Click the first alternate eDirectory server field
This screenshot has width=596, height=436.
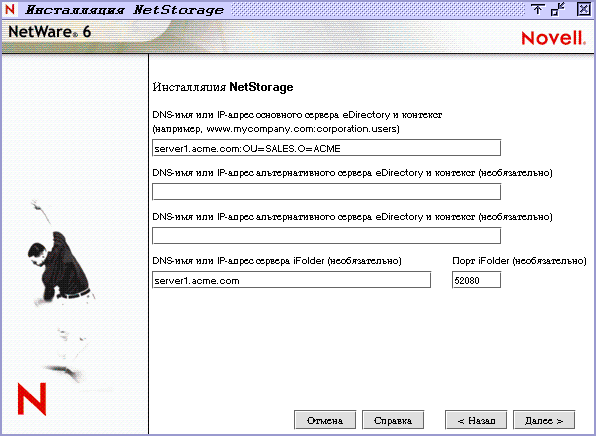point(327,192)
